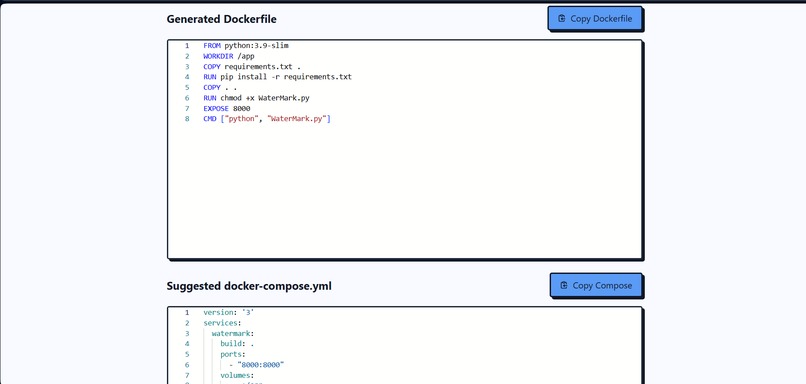Click the "8000:8000" port mapping line
This screenshot has height=384, width=806.
click(x=257, y=364)
